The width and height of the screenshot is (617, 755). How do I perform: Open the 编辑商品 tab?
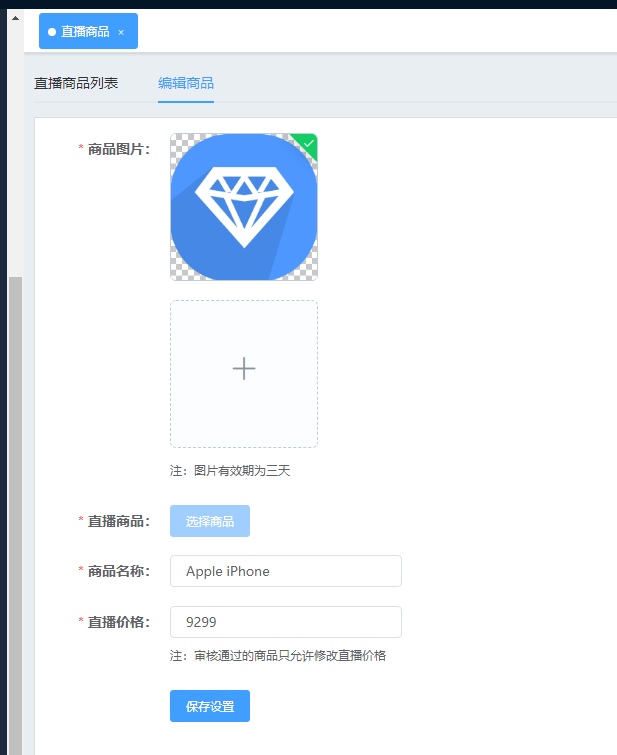pos(186,83)
